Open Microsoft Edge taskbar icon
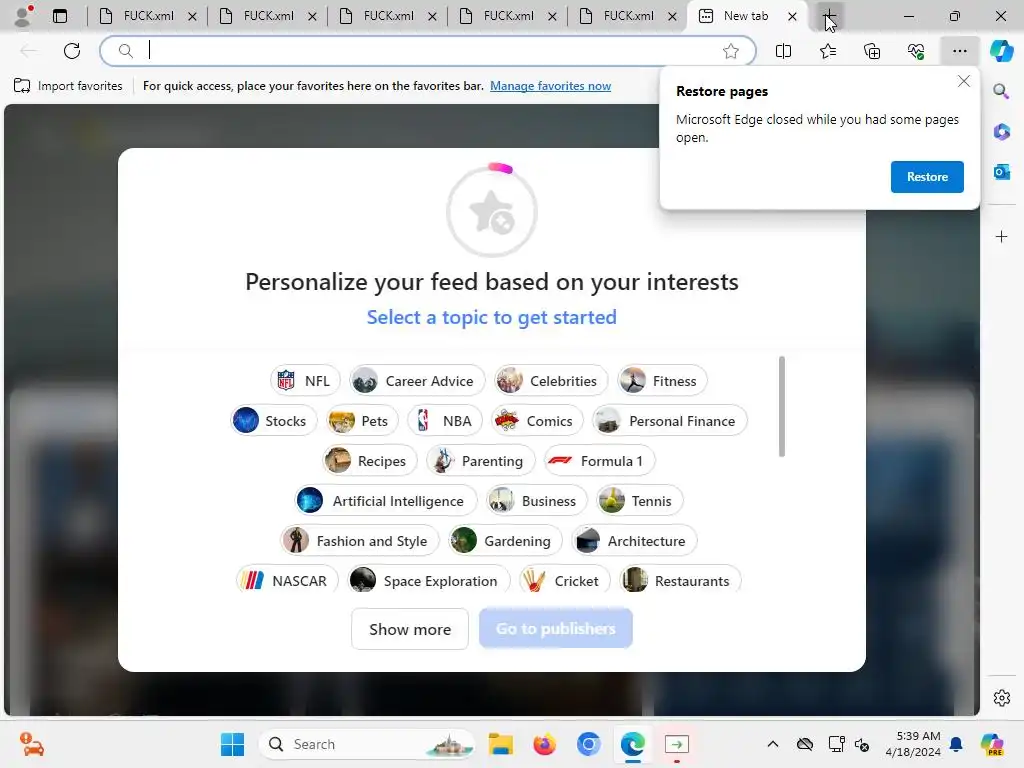Image resolution: width=1024 pixels, height=768 pixels. 633,744
